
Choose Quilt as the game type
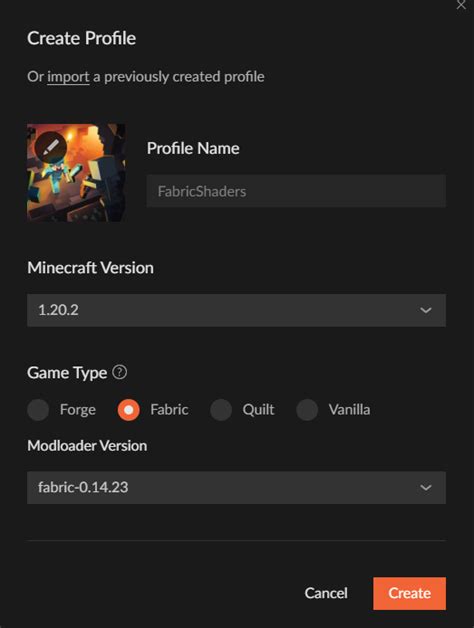[x=221, y=410]
